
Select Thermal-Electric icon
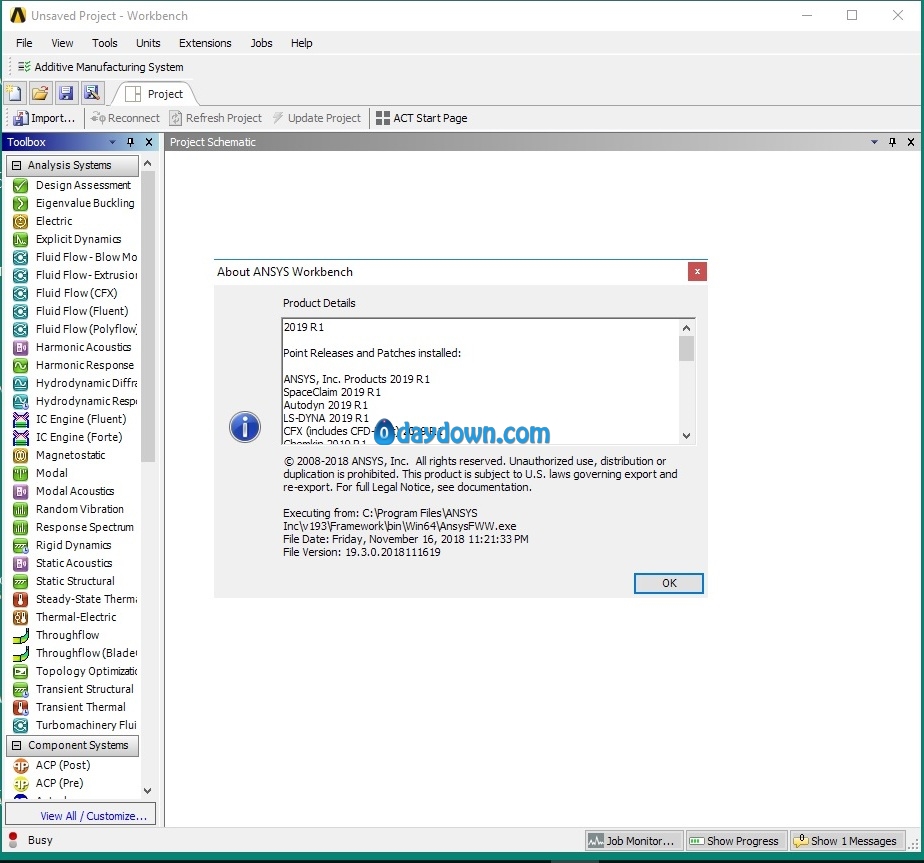coord(21,617)
